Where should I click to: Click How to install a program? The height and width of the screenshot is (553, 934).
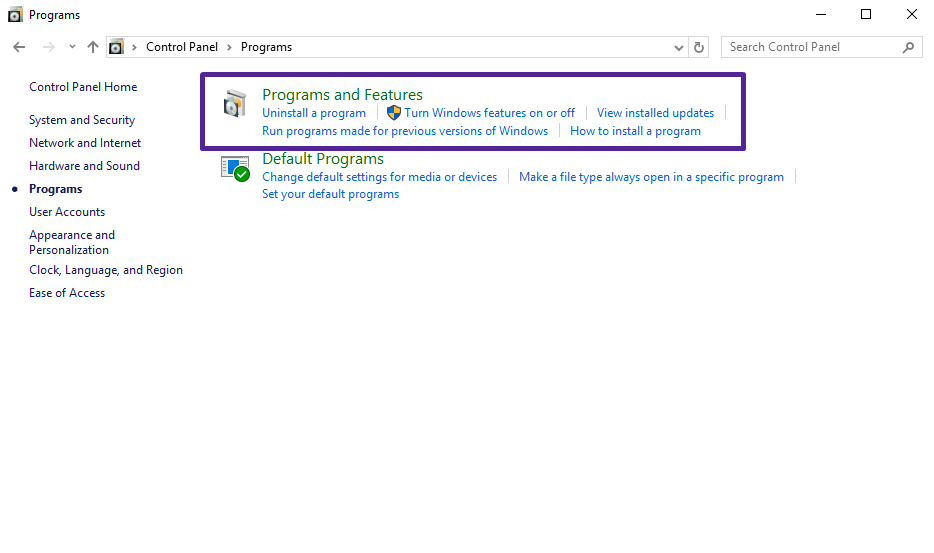click(x=636, y=131)
